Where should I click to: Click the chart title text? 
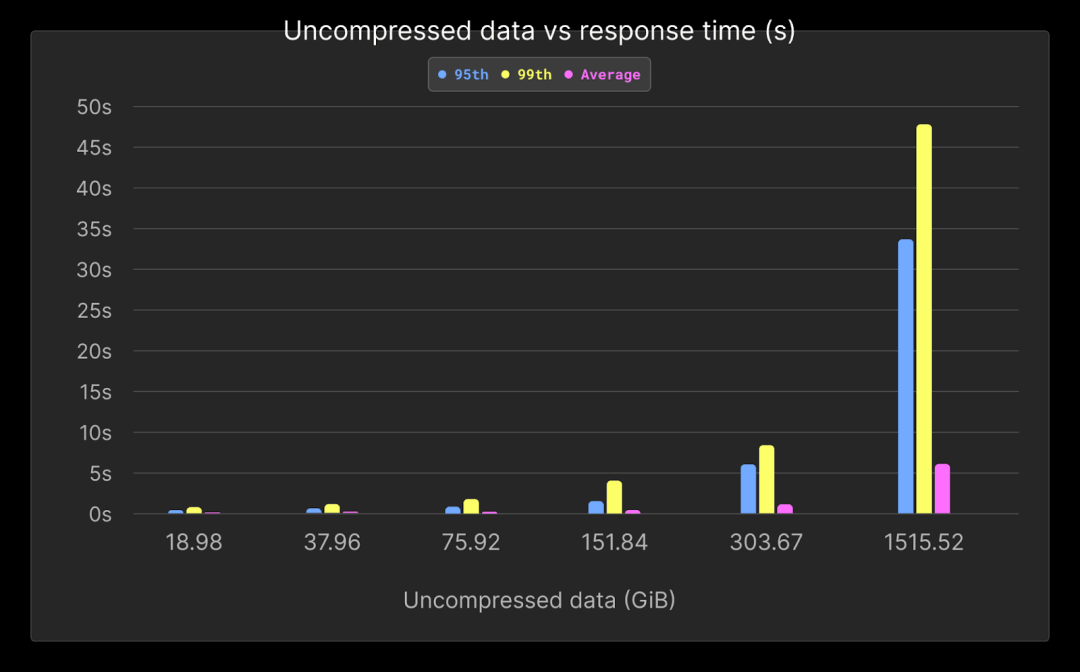(539, 31)
